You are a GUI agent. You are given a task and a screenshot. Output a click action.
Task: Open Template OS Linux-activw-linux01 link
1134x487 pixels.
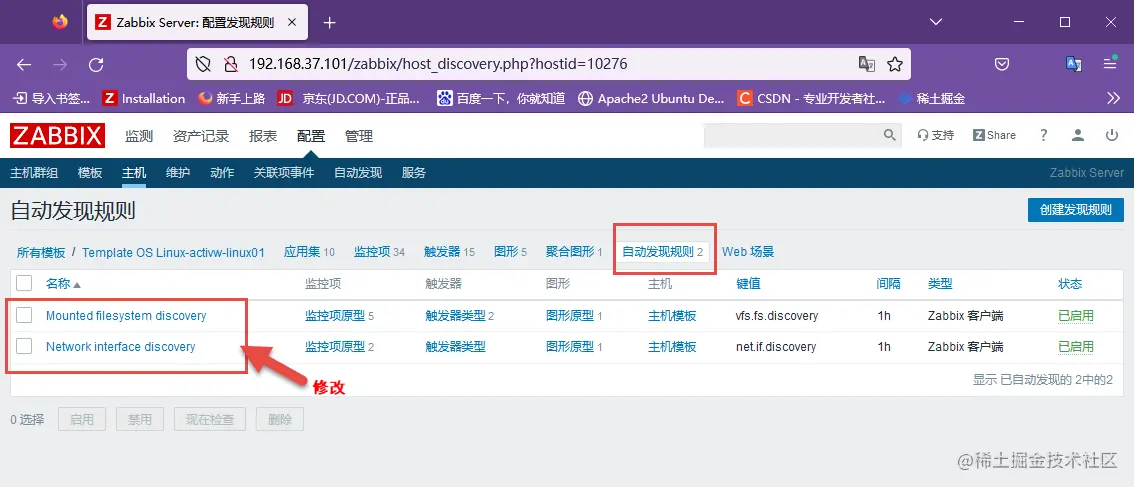click(174, 253)
